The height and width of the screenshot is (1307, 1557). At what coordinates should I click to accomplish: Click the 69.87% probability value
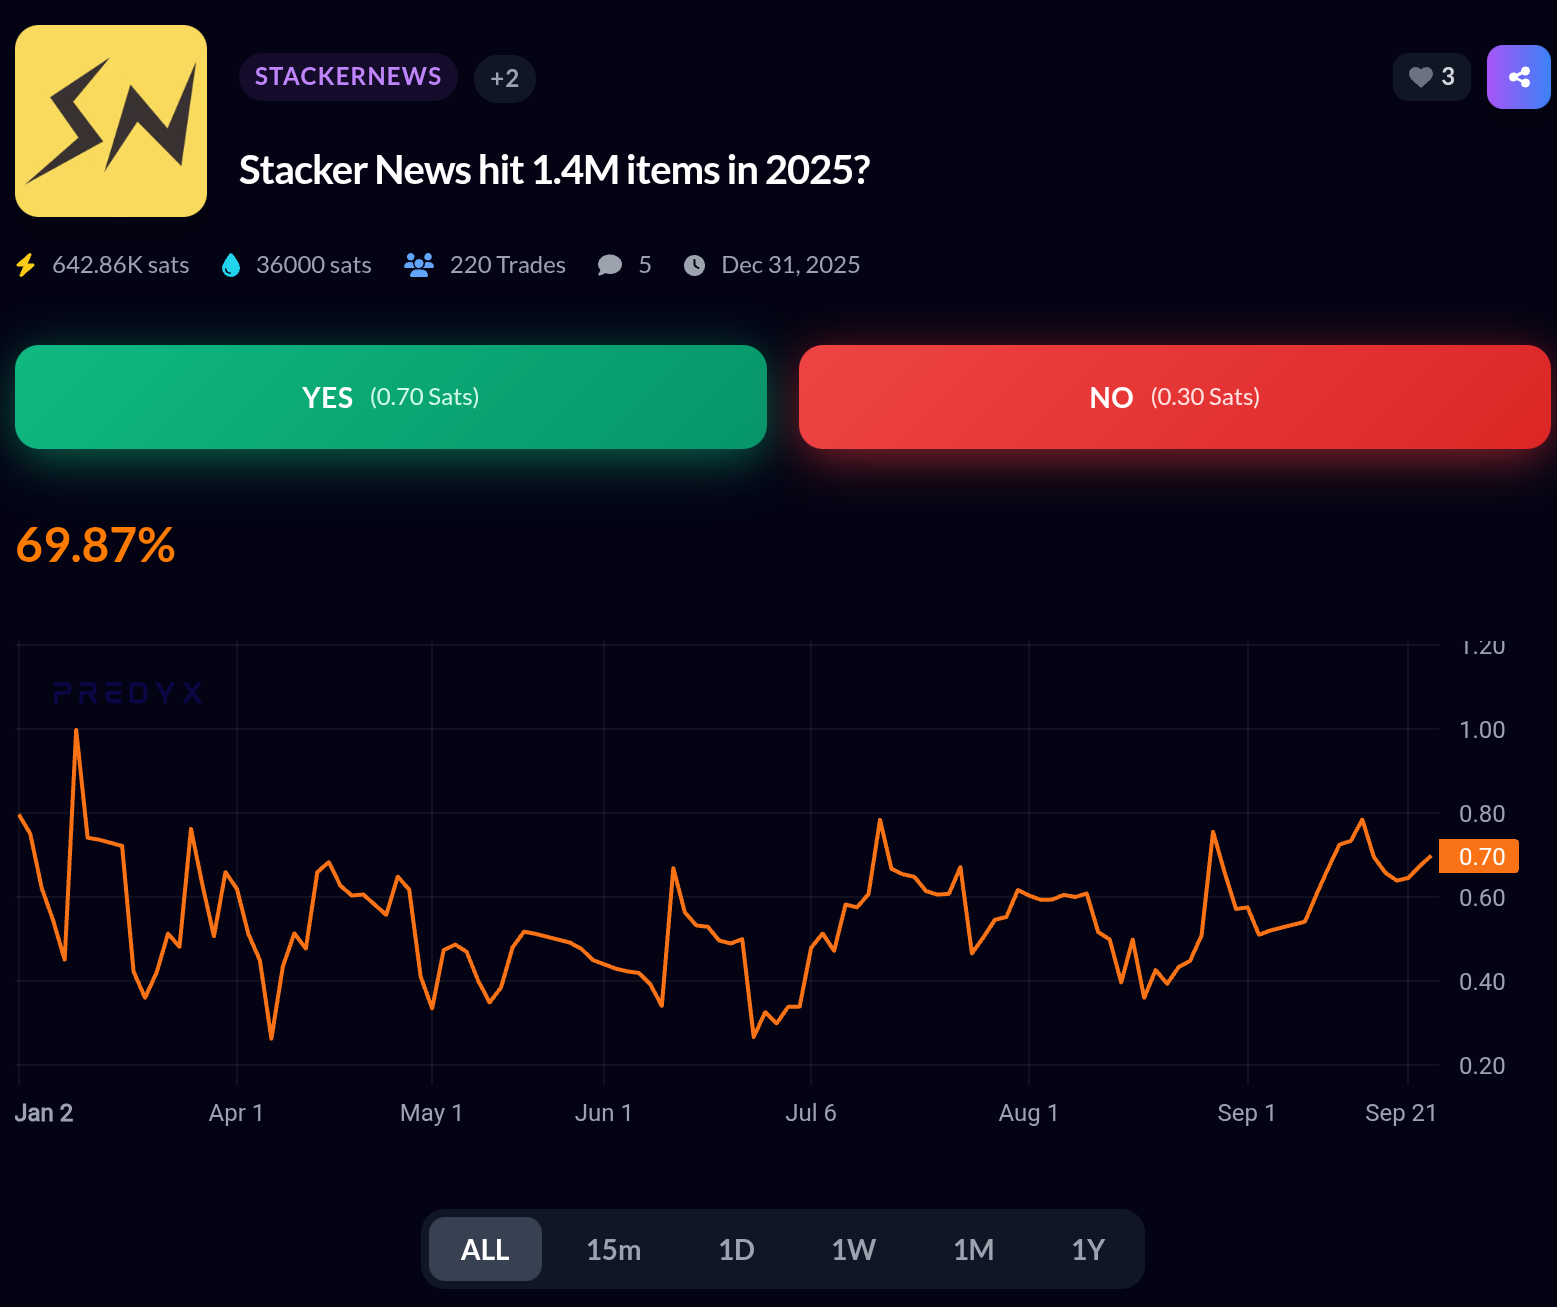coord(96,546)
